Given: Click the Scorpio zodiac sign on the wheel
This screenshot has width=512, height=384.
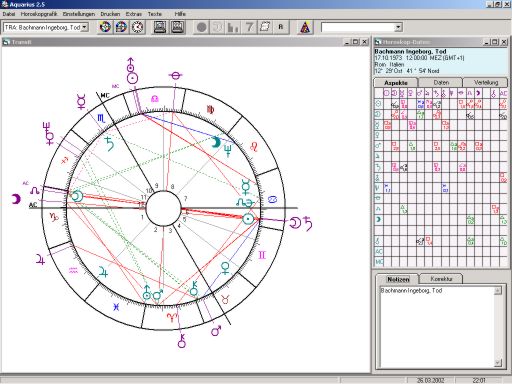Looking at the screenshot, I should (x=101, y=118).
